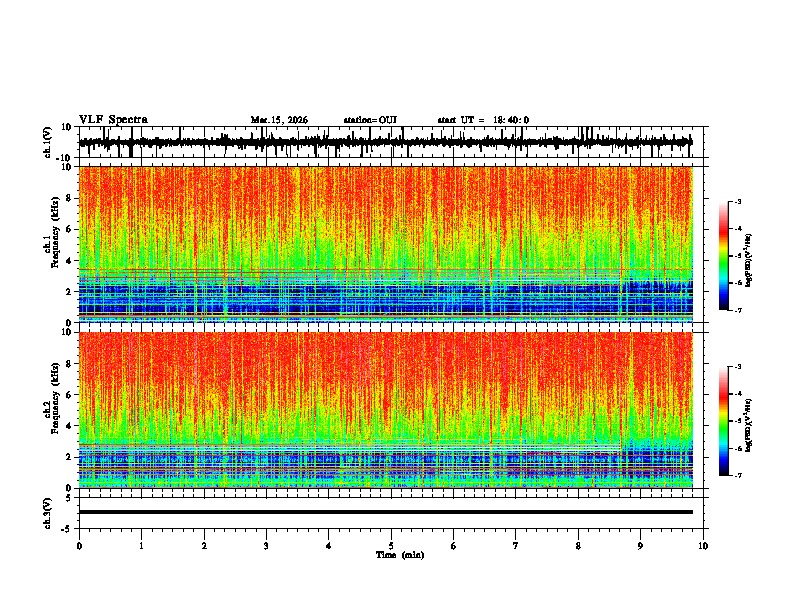
Task: Click the ch.1 waveform trace panel
Action: [391, 142]
